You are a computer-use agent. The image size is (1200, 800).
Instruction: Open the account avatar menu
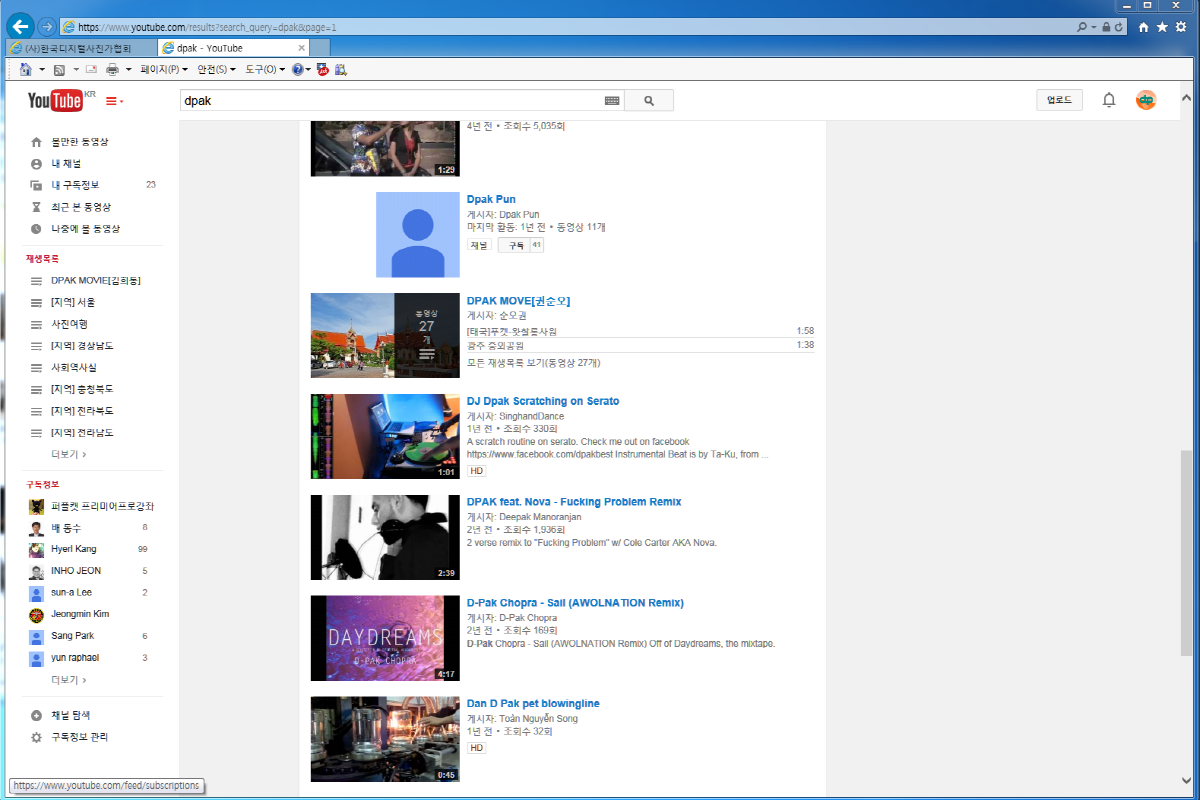(1146, 100)
